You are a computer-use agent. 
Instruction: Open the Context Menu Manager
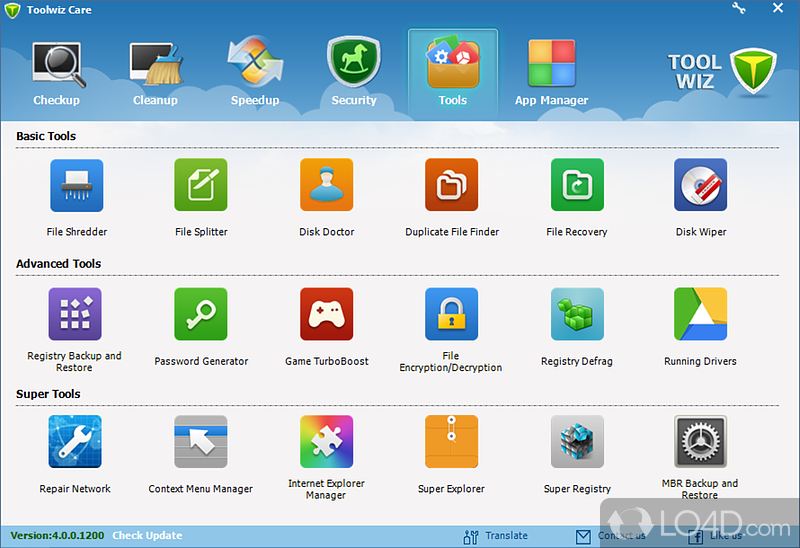(x=201, y=443)
